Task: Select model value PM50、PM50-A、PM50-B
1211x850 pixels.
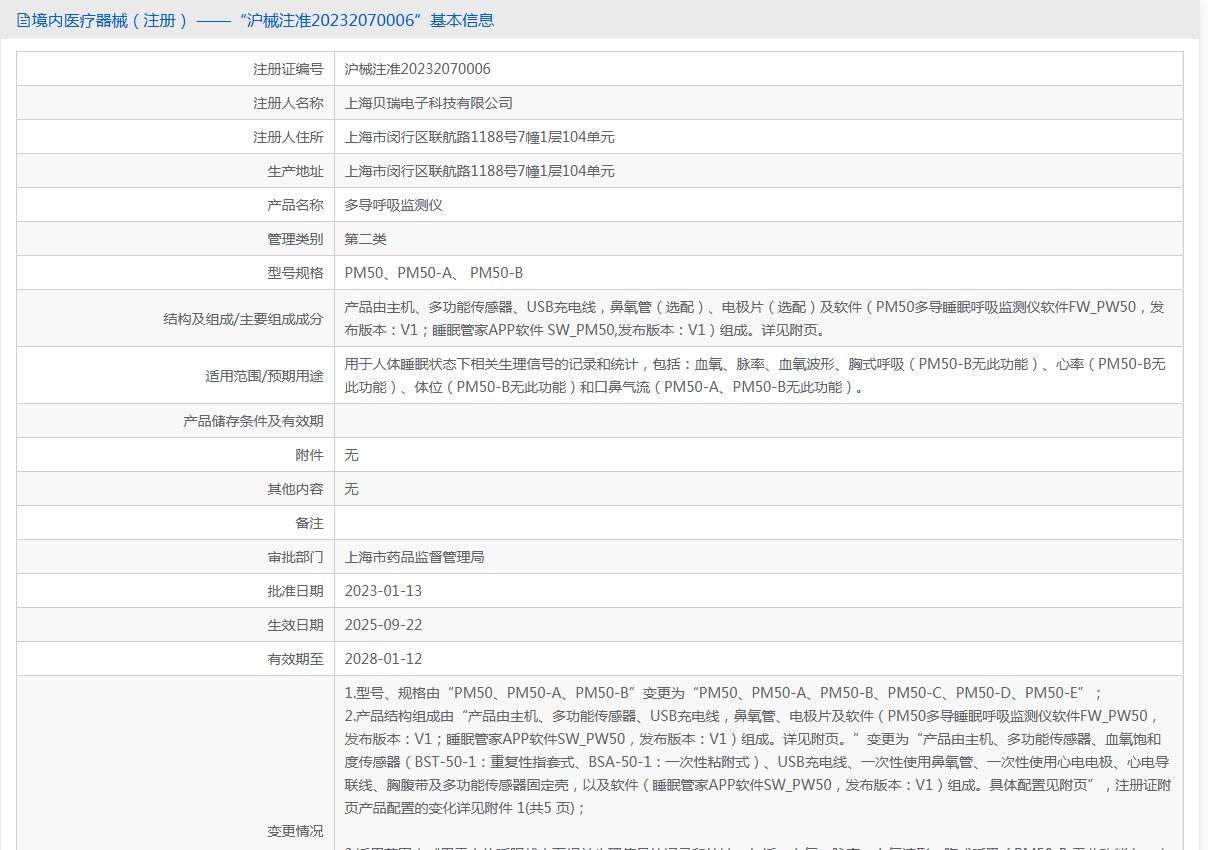Action: (x=434, y=273)
